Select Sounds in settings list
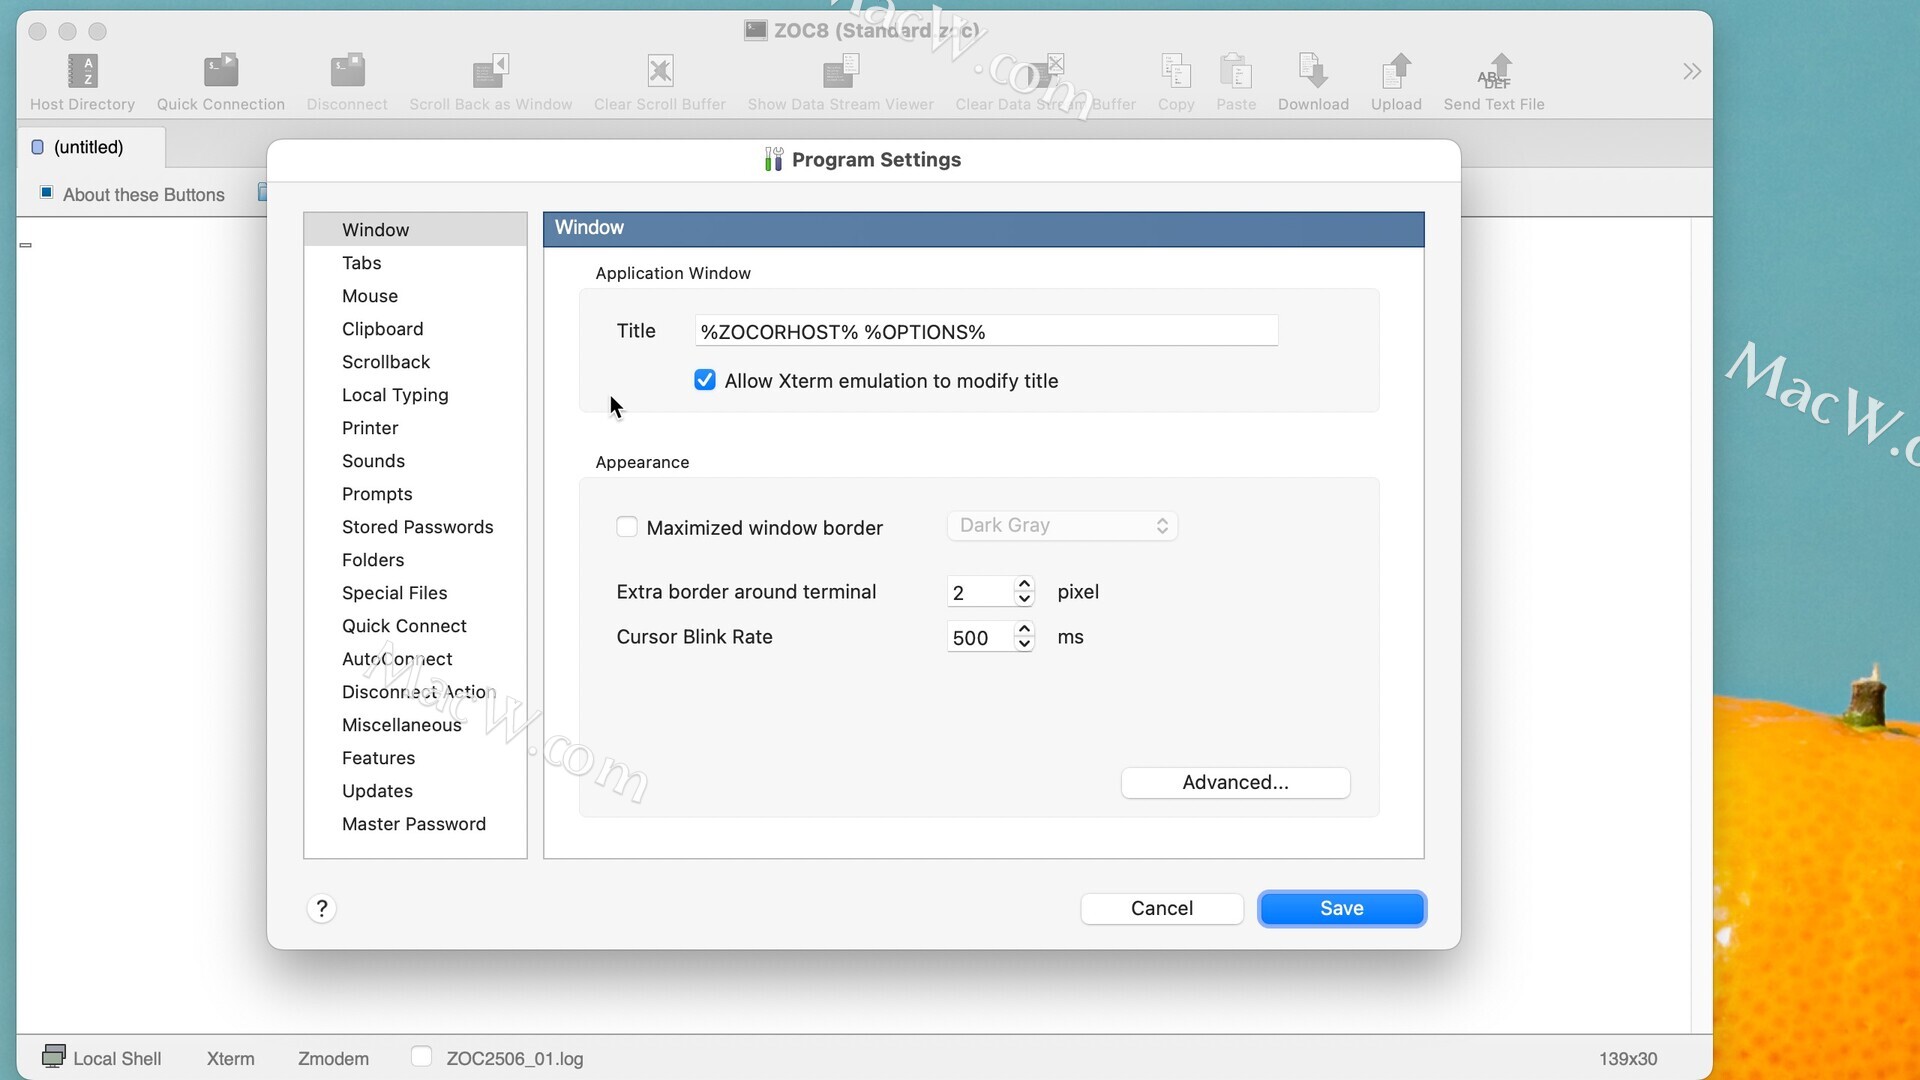1920x1080 pixels. [415, 460]
